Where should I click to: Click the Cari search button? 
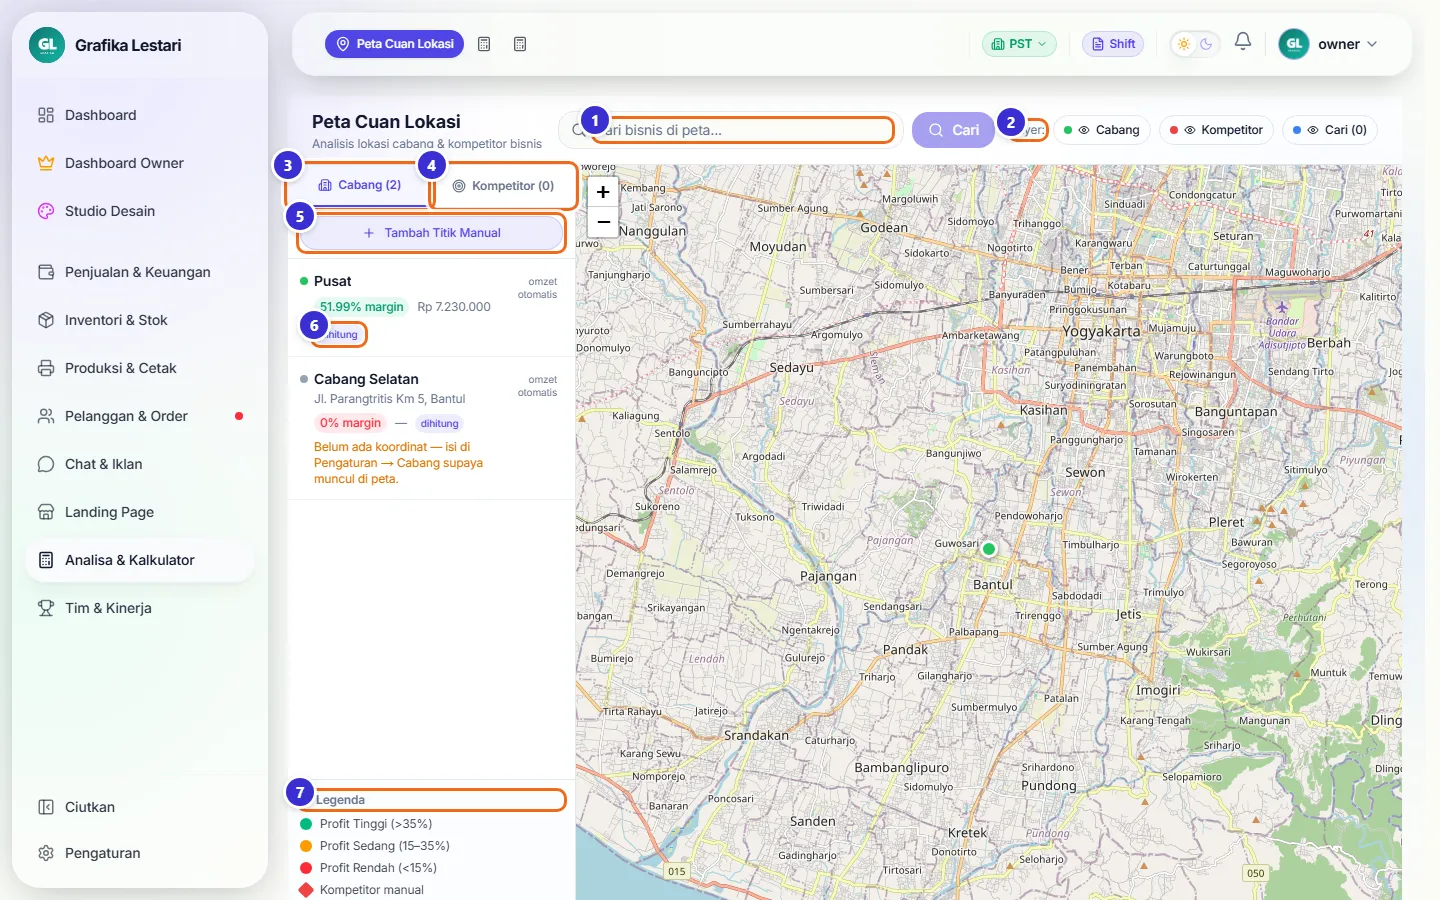point(953,130)
